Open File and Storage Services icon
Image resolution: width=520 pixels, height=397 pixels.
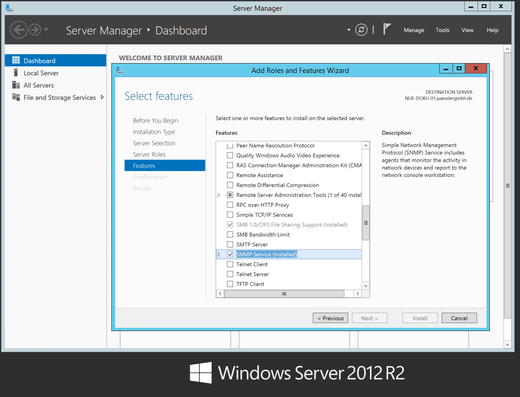click(x=16, y=97)
